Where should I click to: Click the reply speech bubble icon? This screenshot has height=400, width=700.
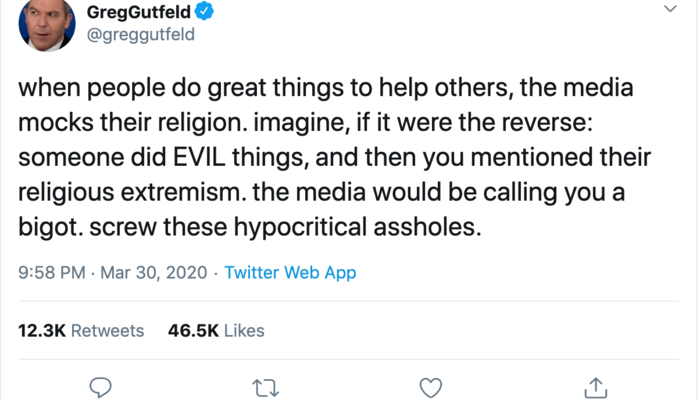pyautogui.click(x=100, y=387)
